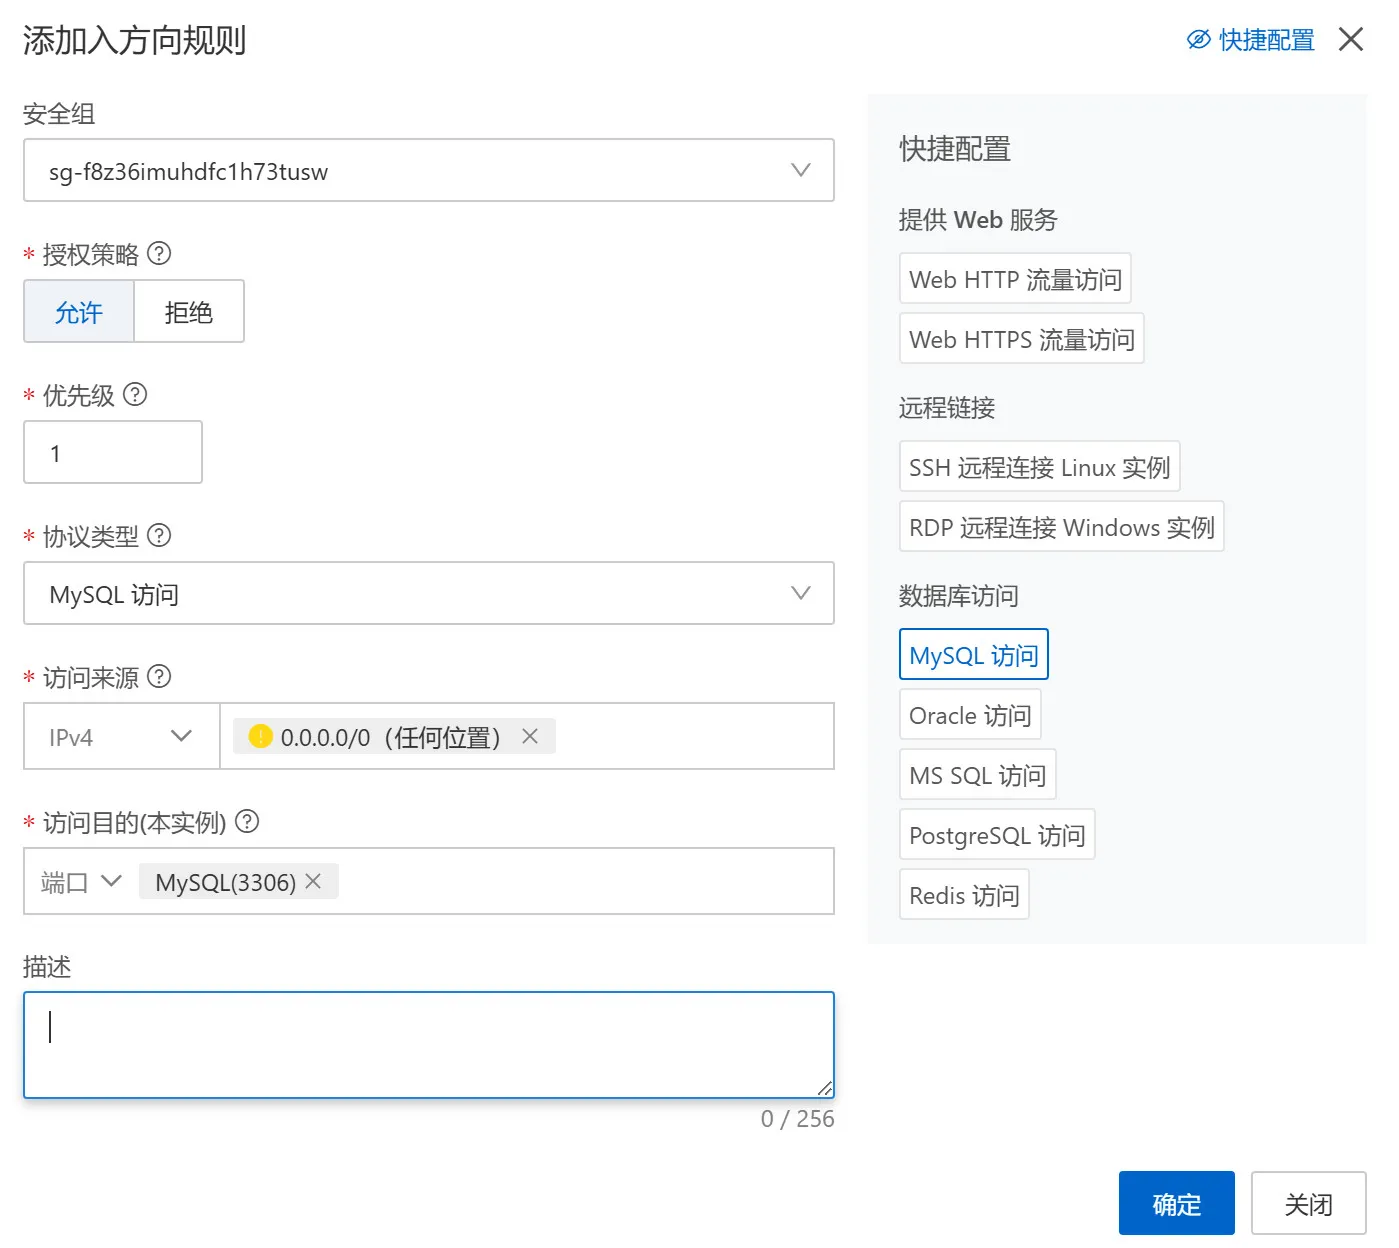Click the yellow warning icon on 0.0.0.0/0

click(x=260, y=736)
